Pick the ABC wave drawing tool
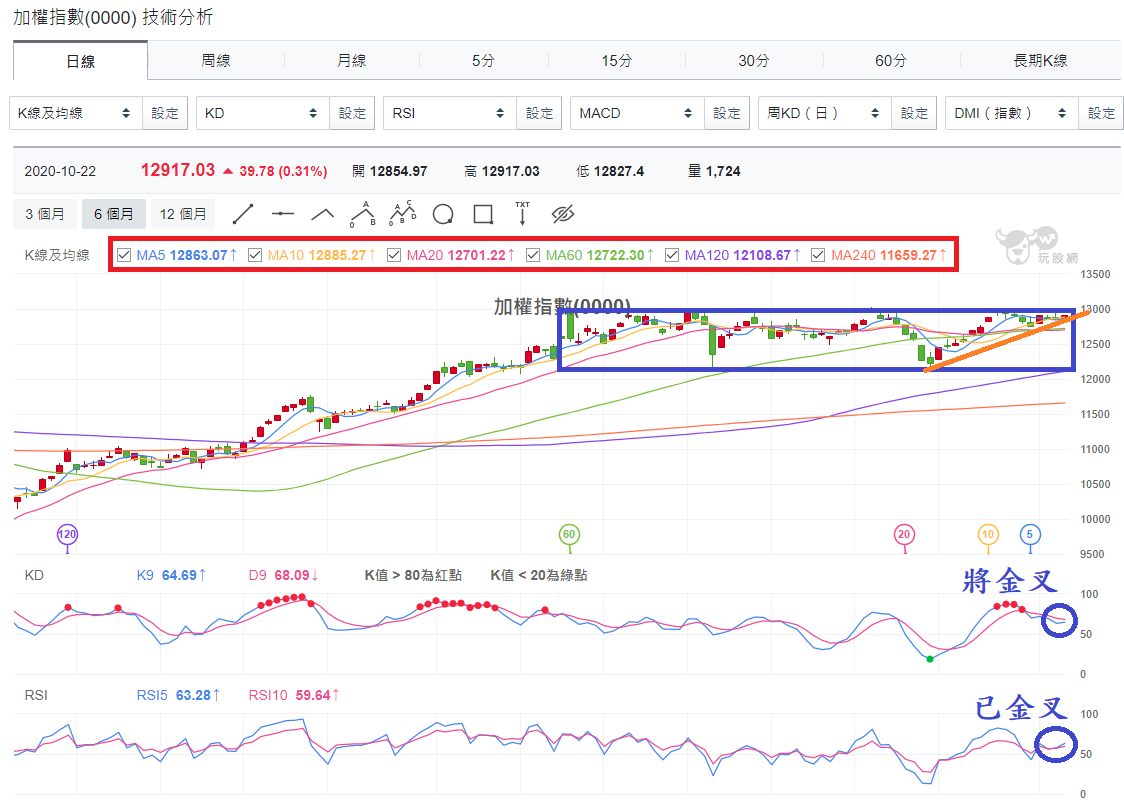 click(x=363, y=214)
